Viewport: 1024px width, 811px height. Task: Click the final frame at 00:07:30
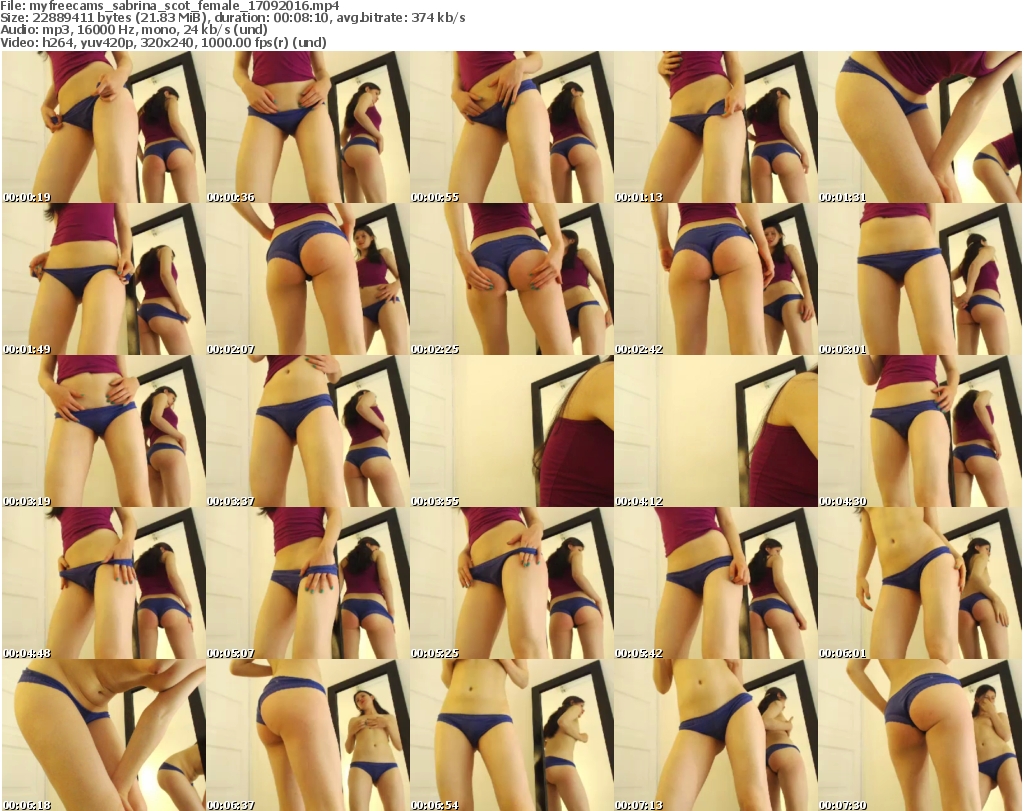919,735
